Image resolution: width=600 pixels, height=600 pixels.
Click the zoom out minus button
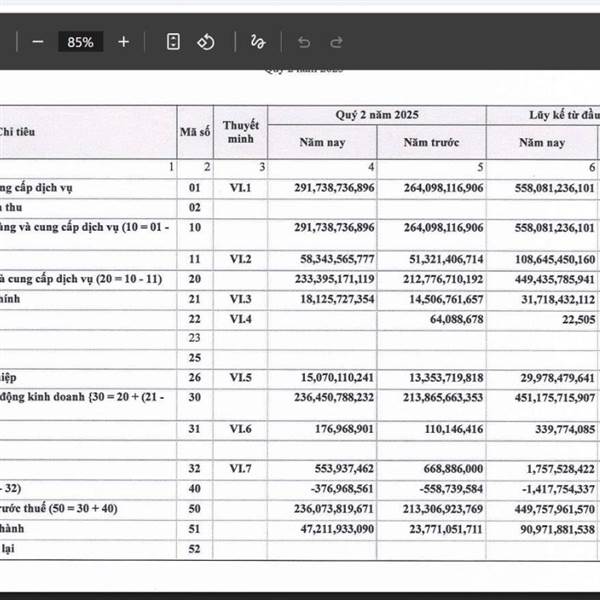pyautogui.click(x=38, y=42)
